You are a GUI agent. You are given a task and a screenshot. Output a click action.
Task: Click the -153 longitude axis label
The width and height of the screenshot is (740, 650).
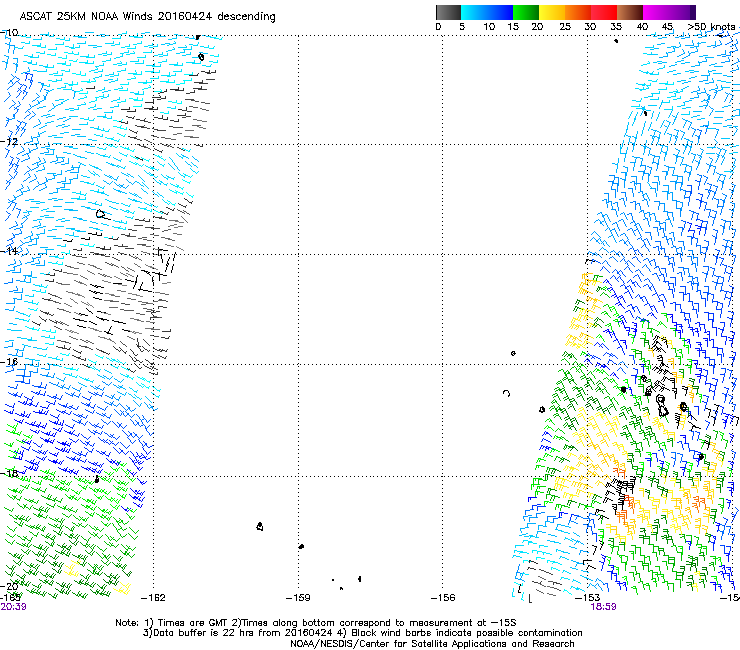click(x=588, y=598)
